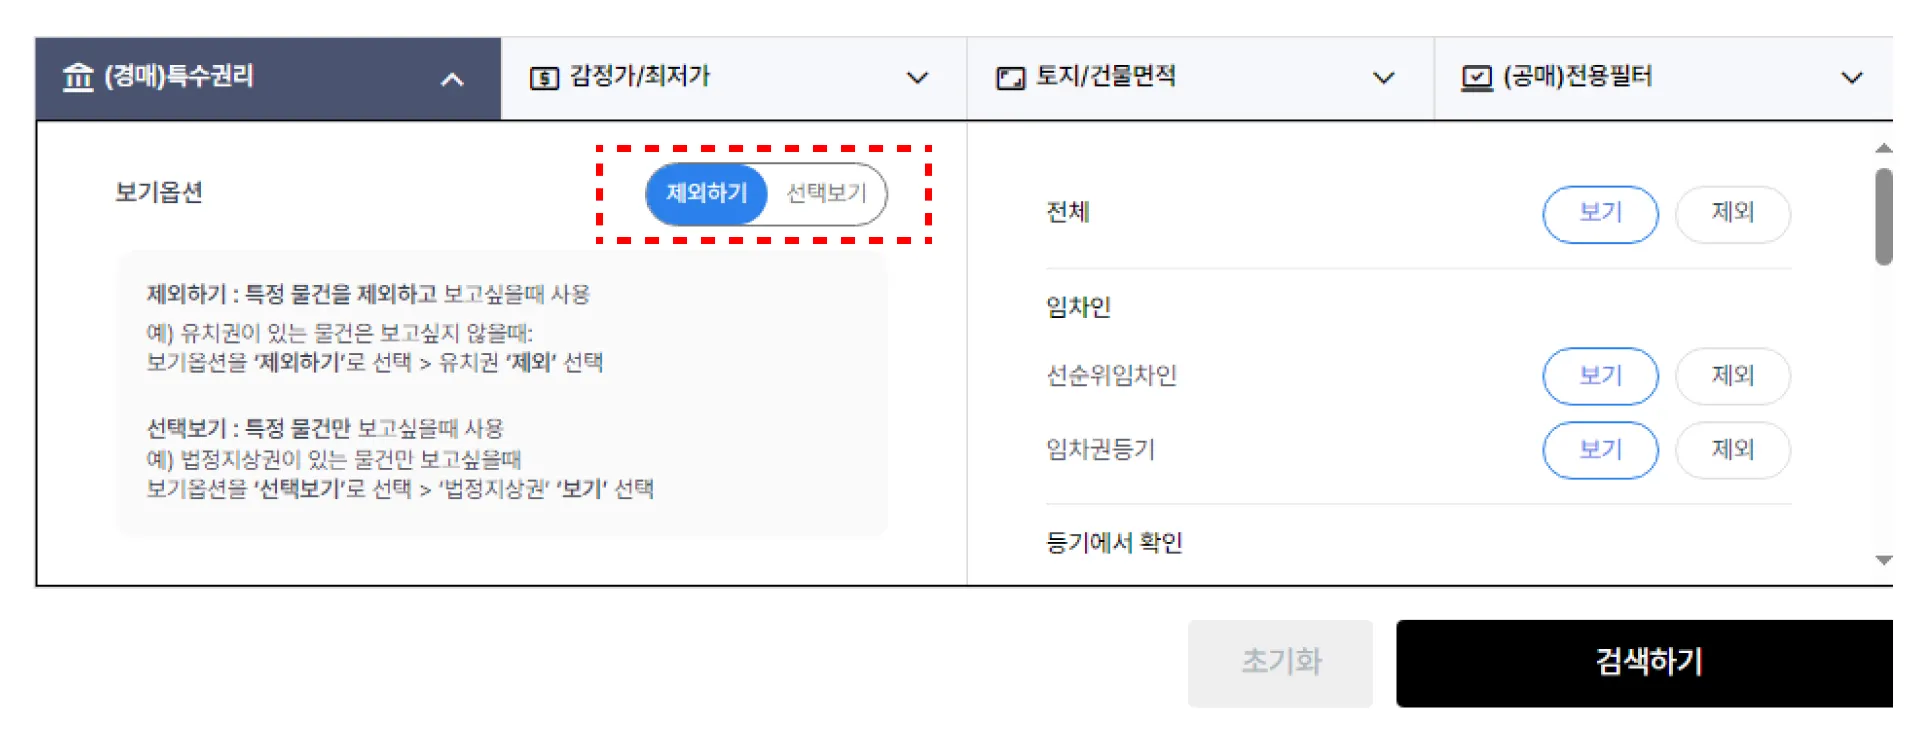Image resolution: width=1920 pixels, height=731 pixels.
Task: Switch view option to 제외하기
Action: click(x=707, y=193)
